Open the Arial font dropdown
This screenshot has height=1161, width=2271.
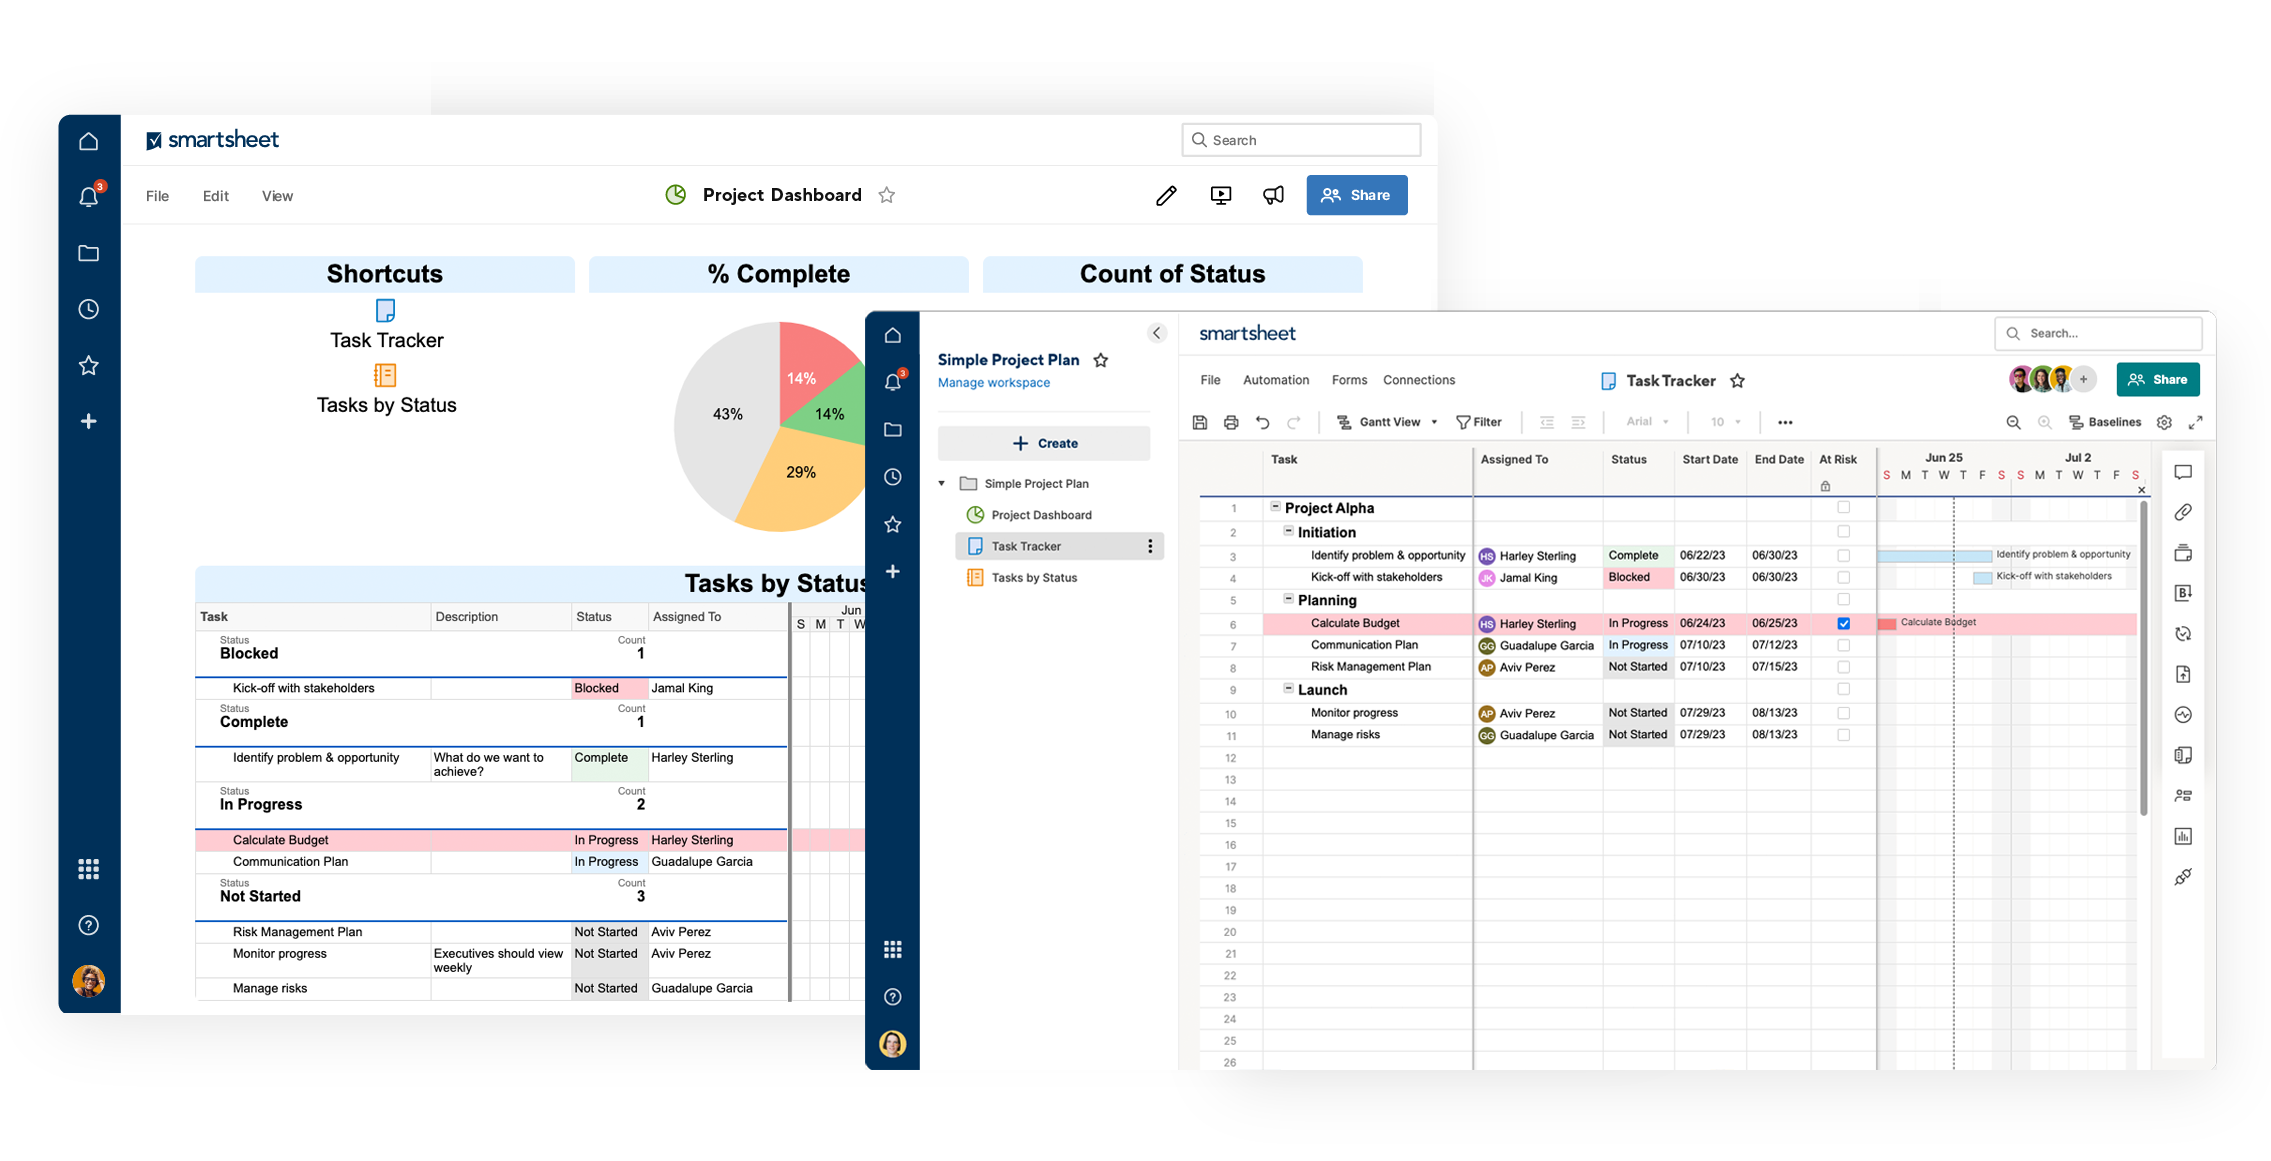pos(1647,422)
